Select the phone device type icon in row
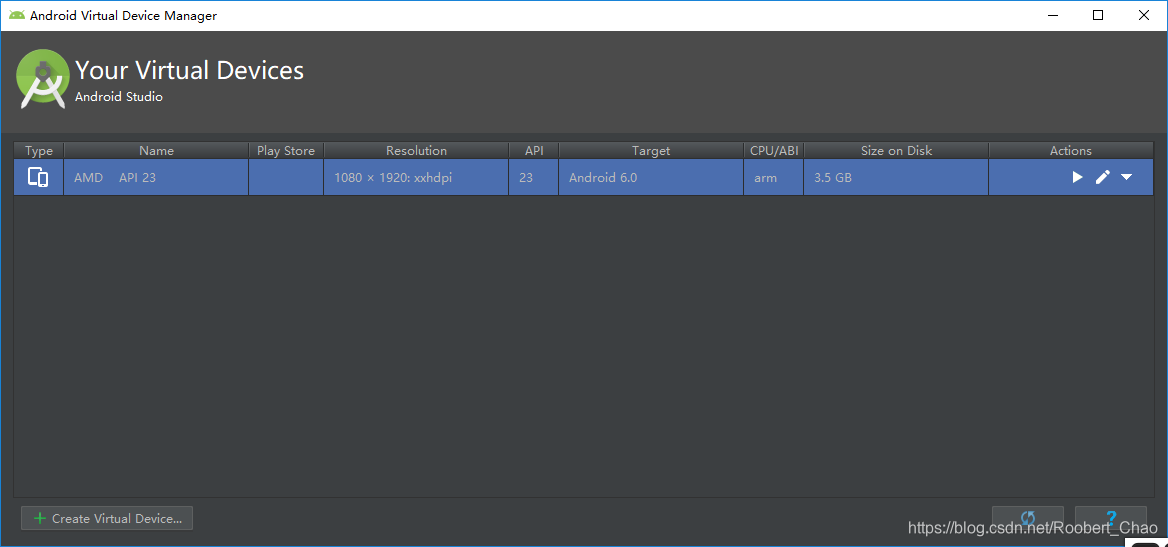 pos(38,177)
